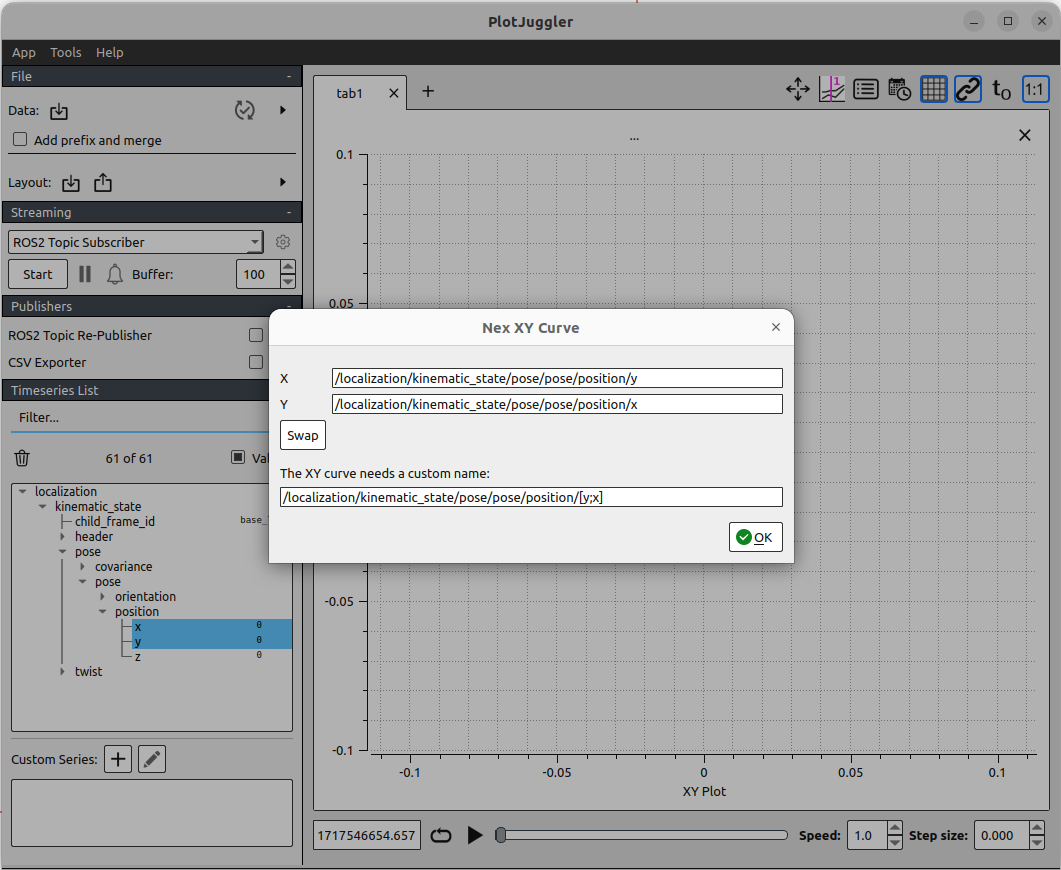Click the link axes chain icon

tap(967, 90)
